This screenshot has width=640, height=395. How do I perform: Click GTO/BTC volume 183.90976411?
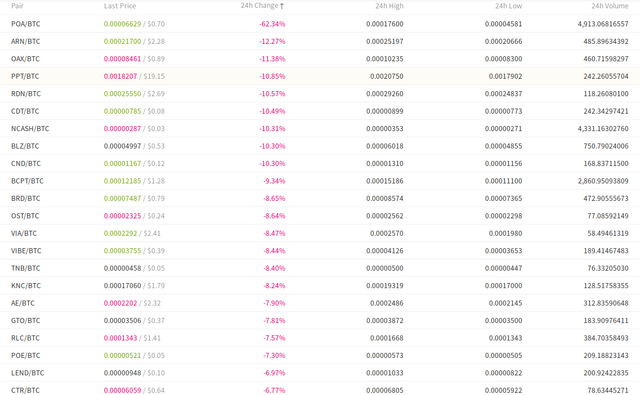point(606,321)
